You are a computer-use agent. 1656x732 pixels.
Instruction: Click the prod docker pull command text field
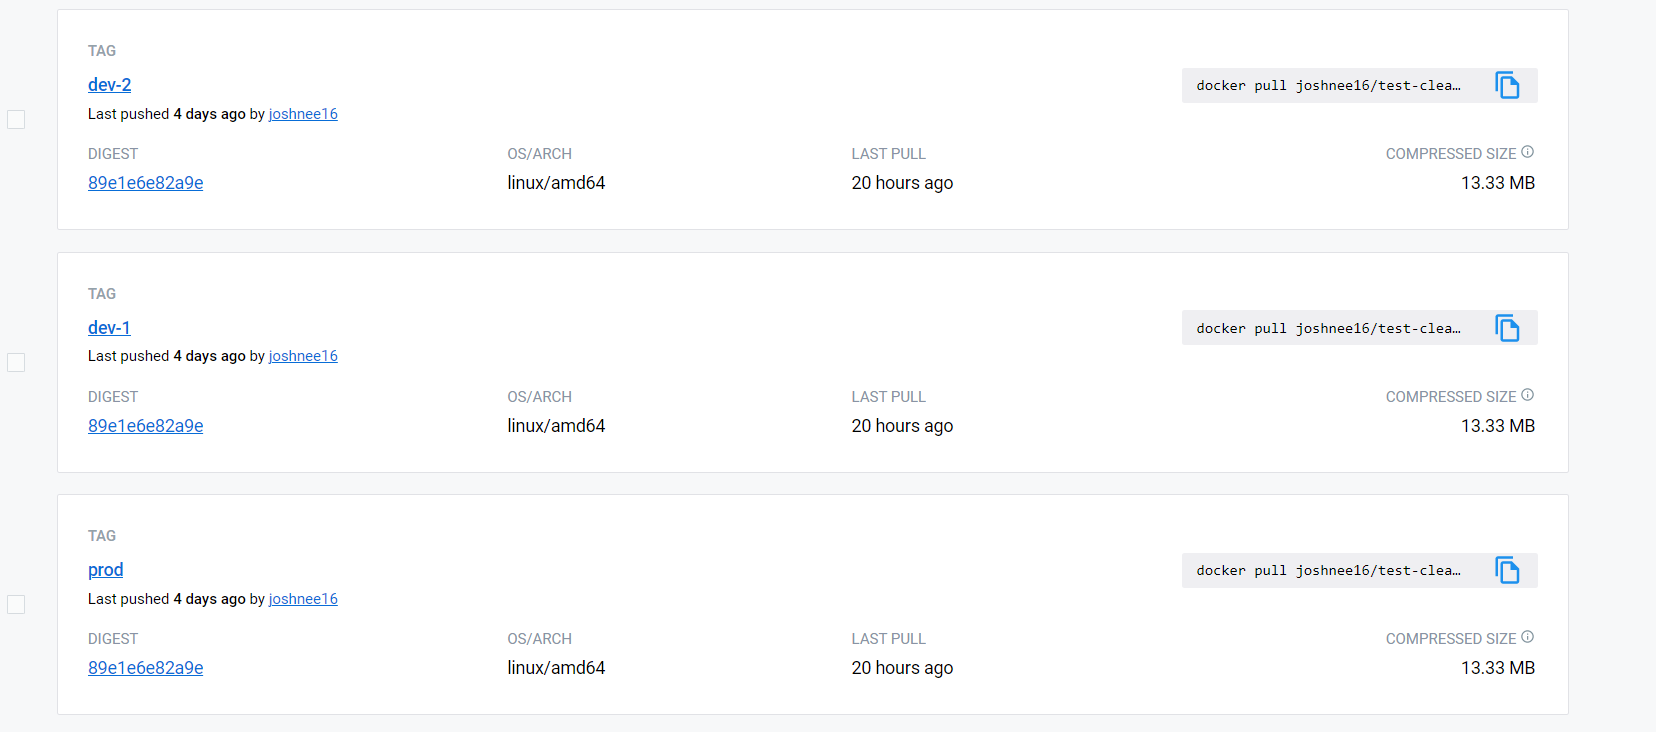pyautogui.click(x=1330, y=570)
